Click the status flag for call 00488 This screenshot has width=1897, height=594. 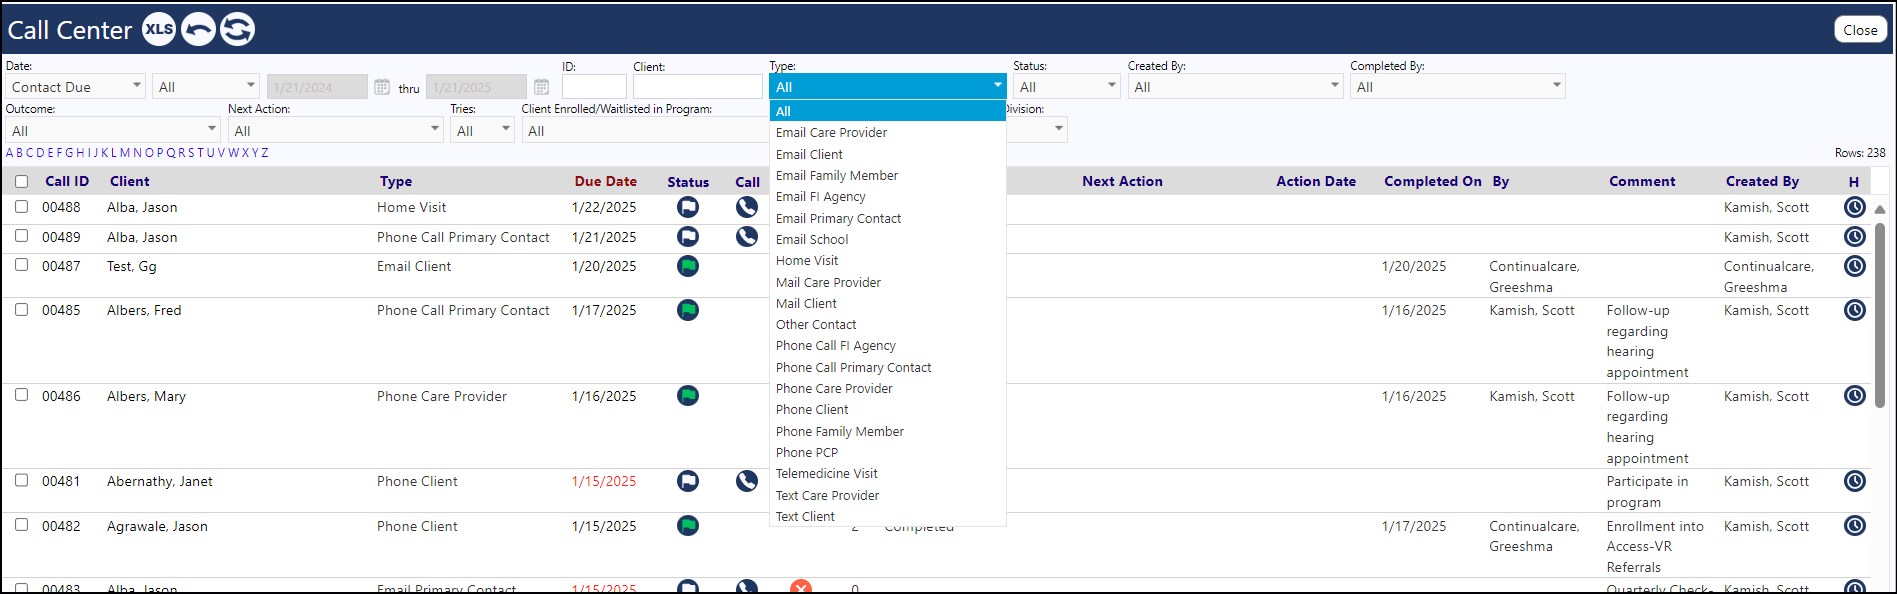pos(688,207)
